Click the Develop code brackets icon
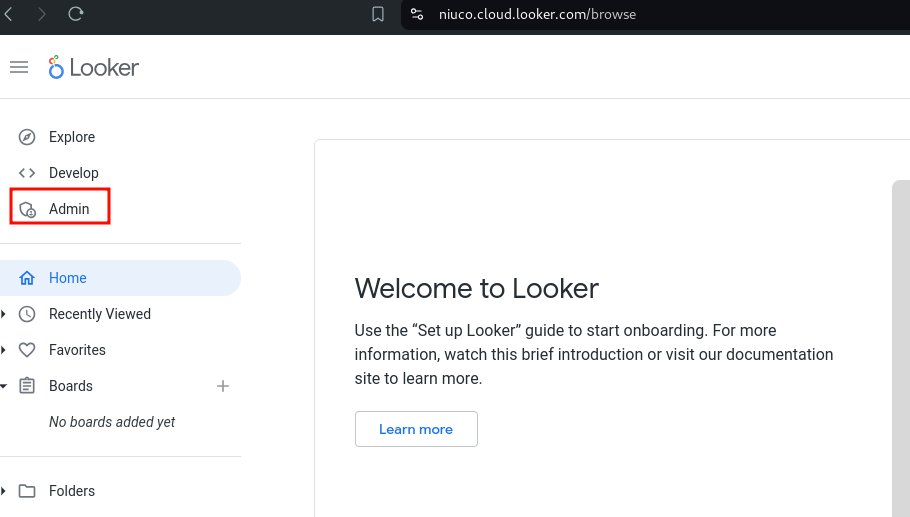The image size is (910, 517). tap(27, 173)
